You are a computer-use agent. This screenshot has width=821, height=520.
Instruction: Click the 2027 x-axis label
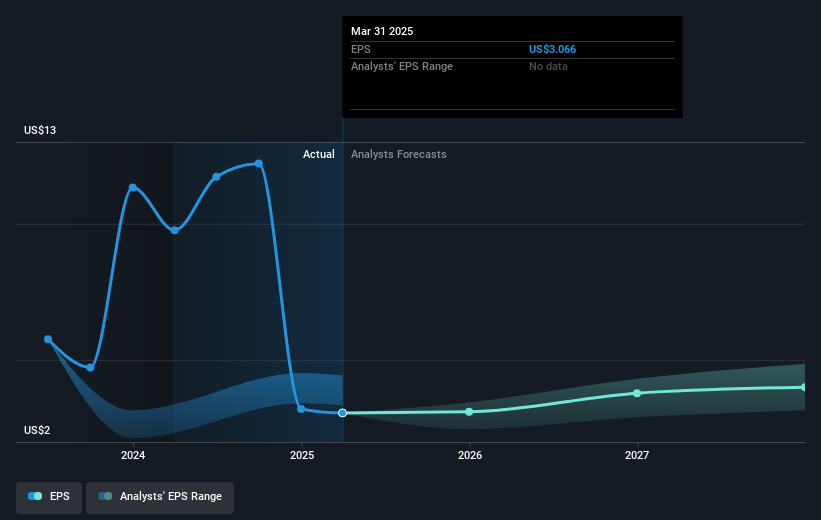637,455
